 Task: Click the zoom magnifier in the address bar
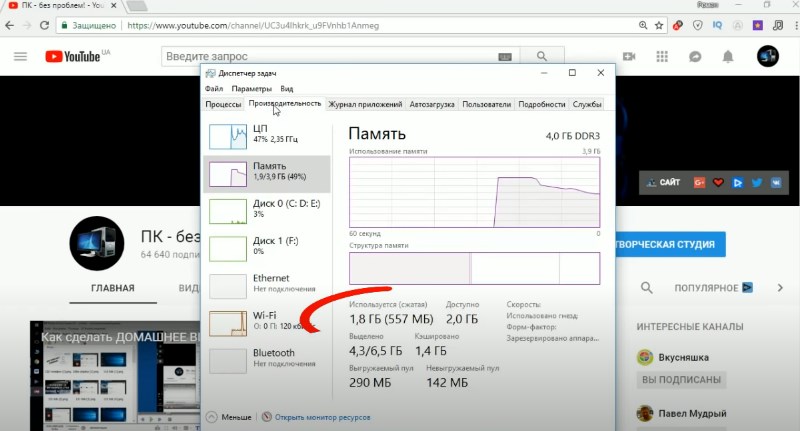(x=643, y=26)
